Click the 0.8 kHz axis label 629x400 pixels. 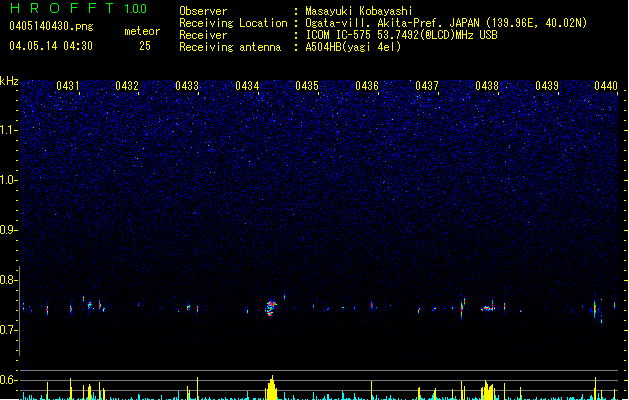tap(9, 280)
